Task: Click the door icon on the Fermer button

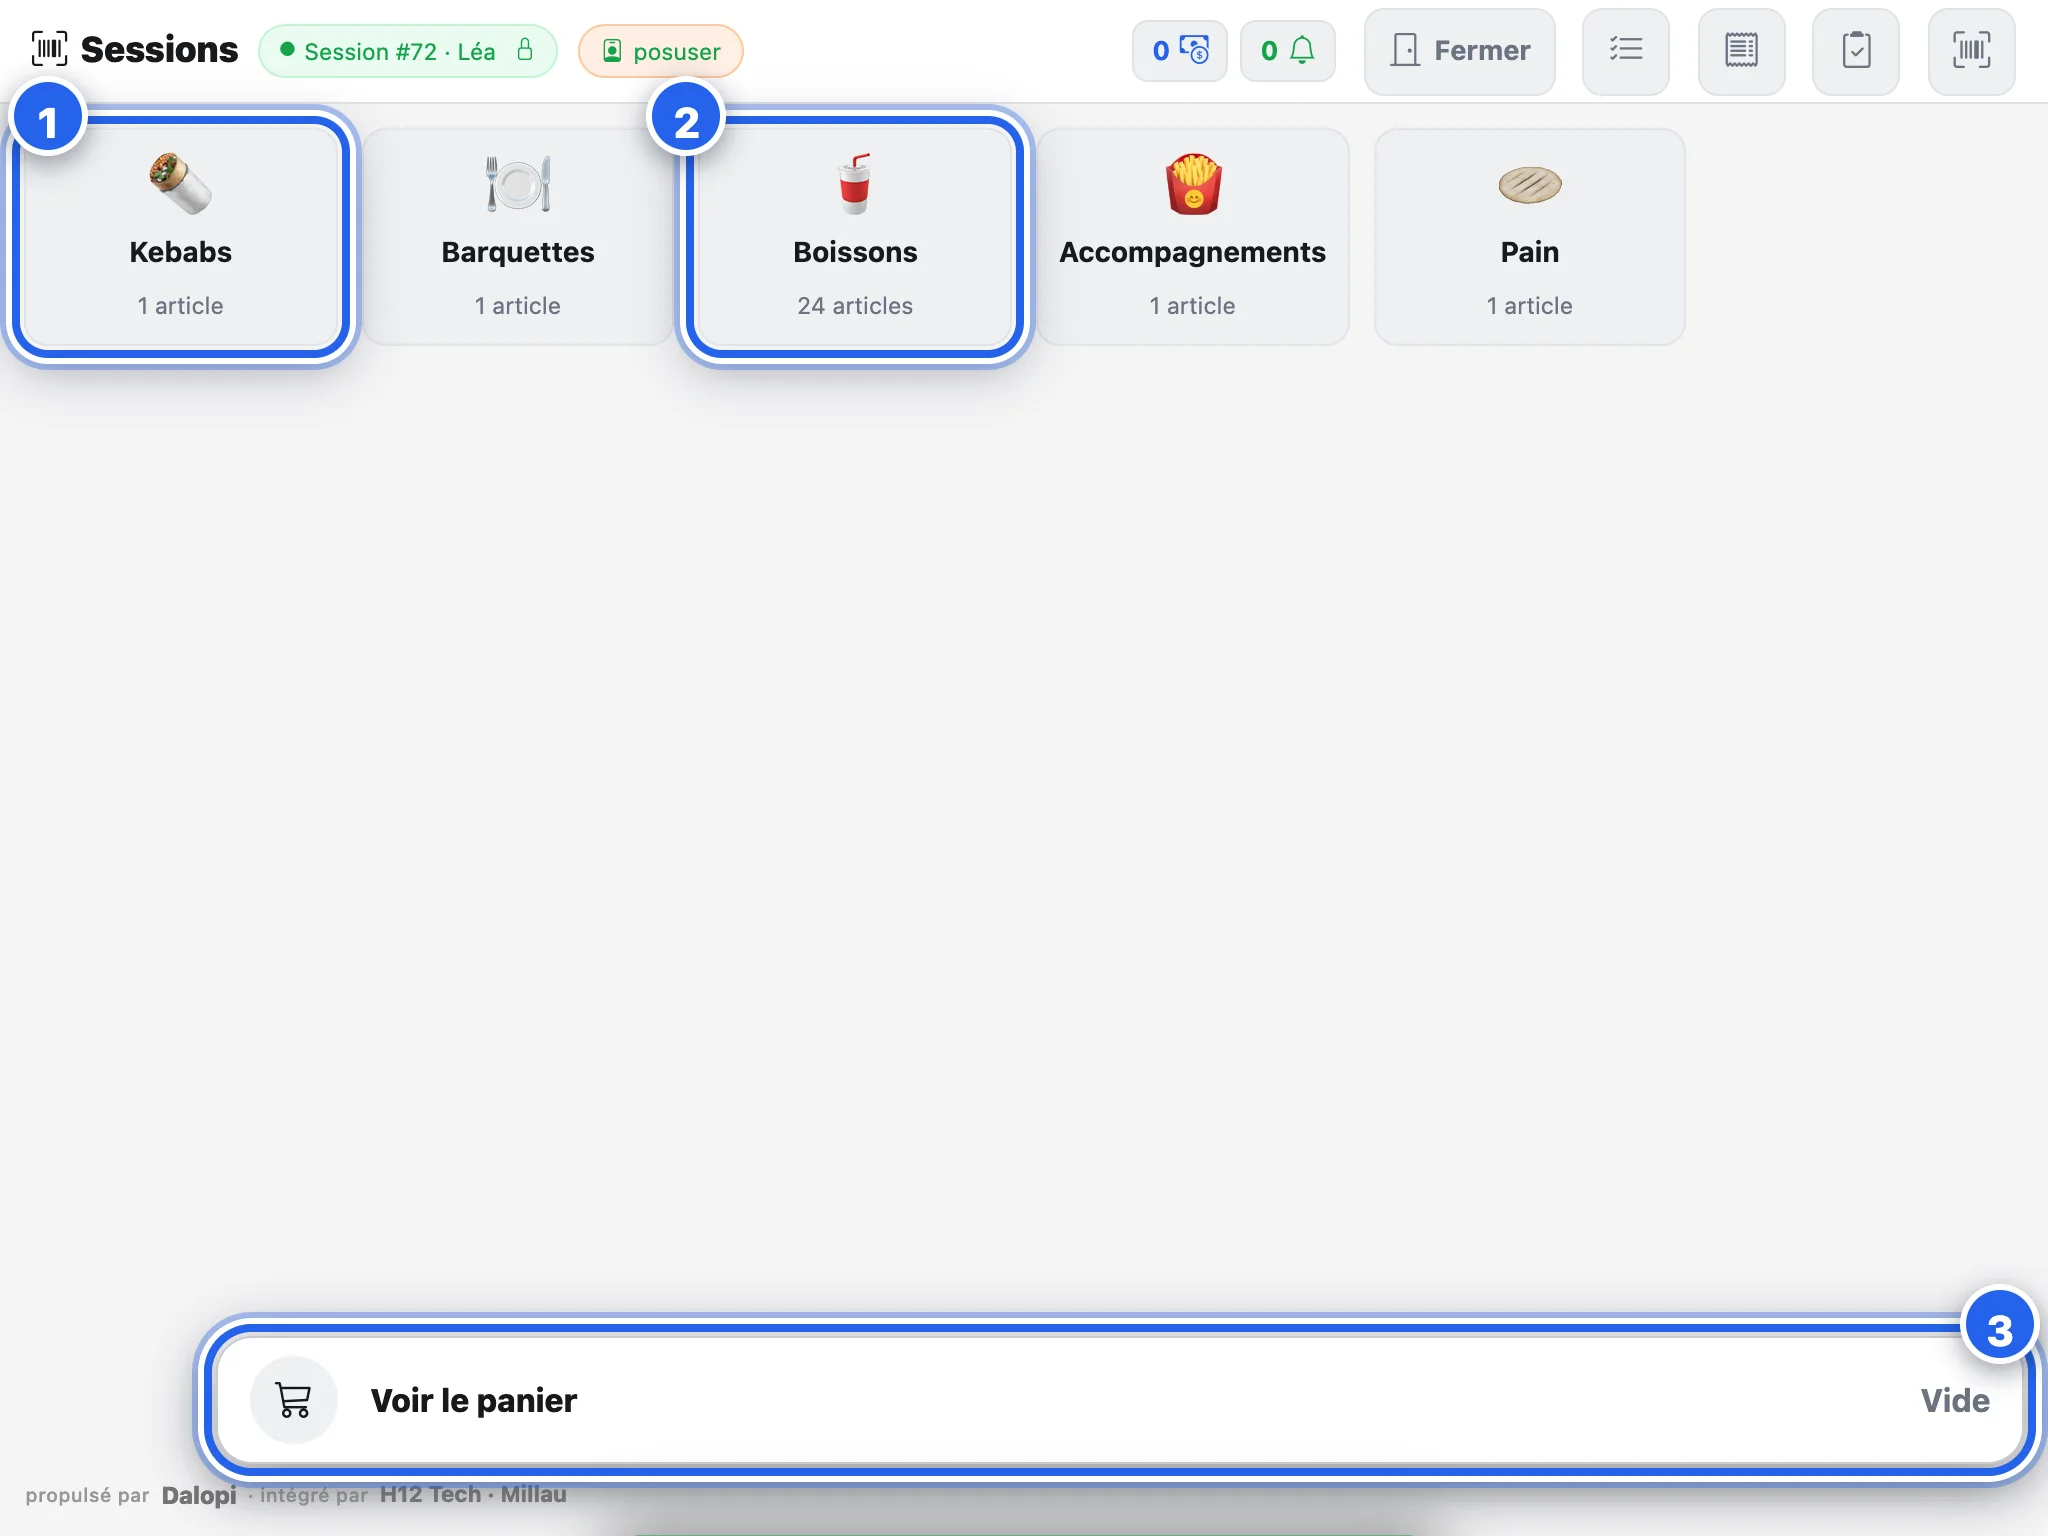Action: (1405, 50)
